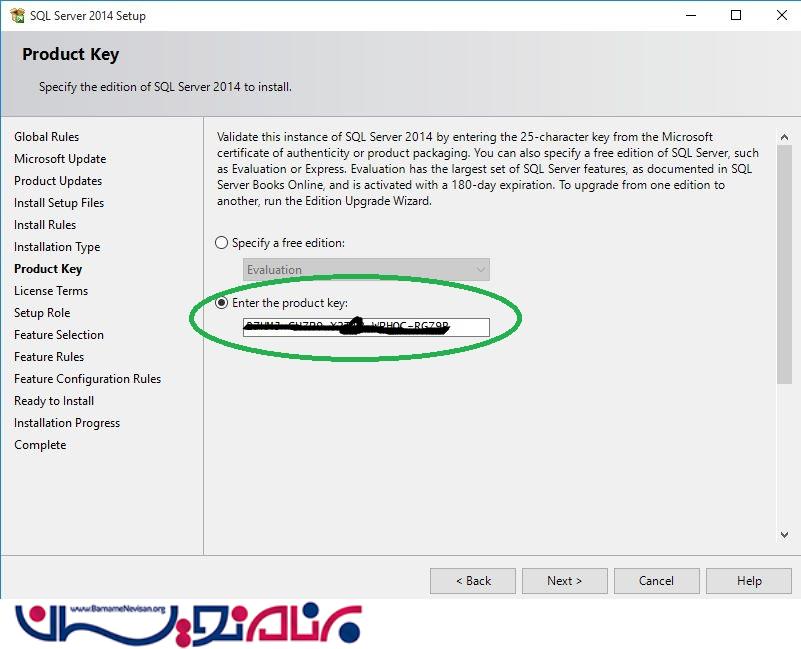The width and height of the screenshot is (801, 649).
Task: Select the 'Specify a free edition' radio button
Action: [x=221, y=243]
